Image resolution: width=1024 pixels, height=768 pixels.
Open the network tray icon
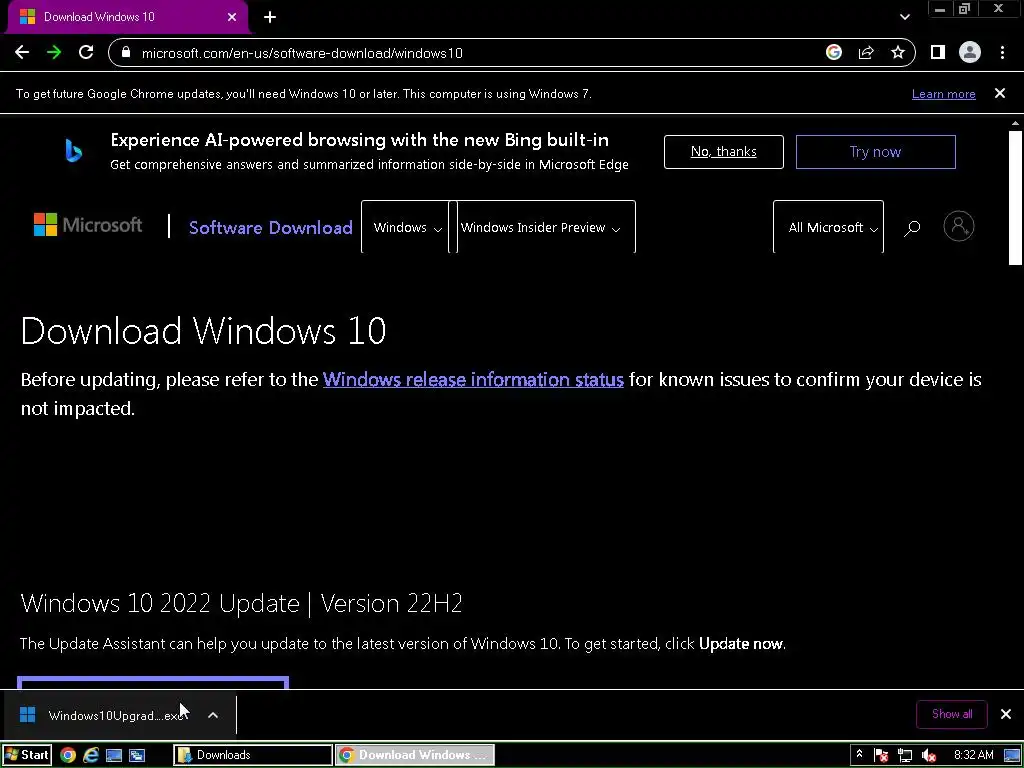tap(904, 756)
